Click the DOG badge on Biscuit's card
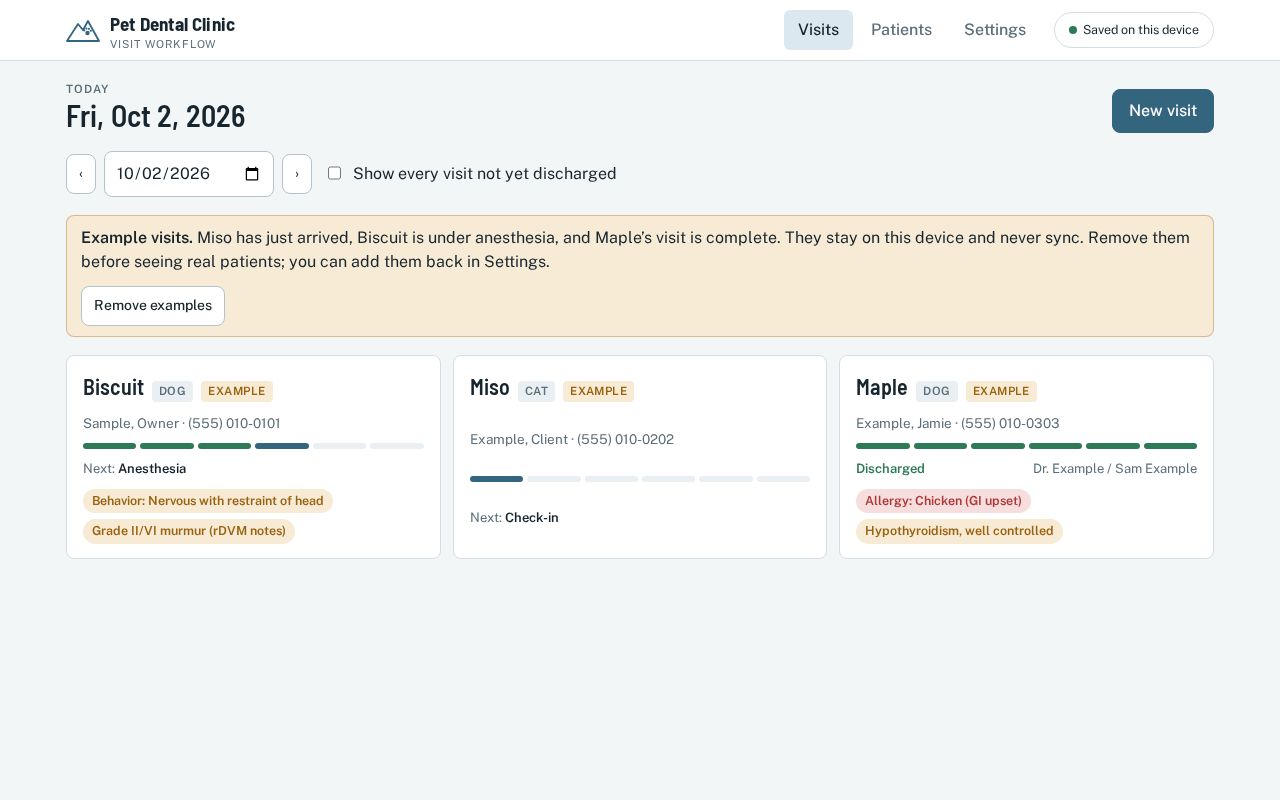Screen dimensions: 1280x800 [x=172, y=391]
